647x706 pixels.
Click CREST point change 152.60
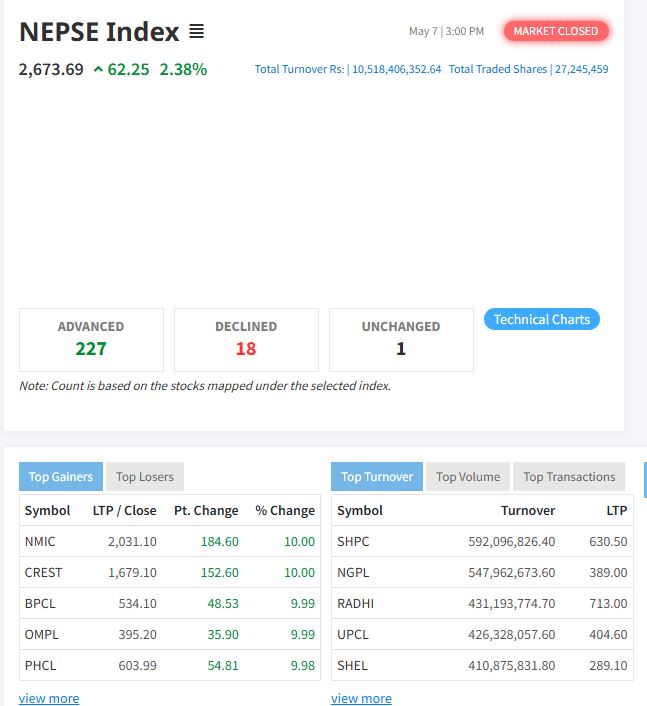(x=220, y=572)
